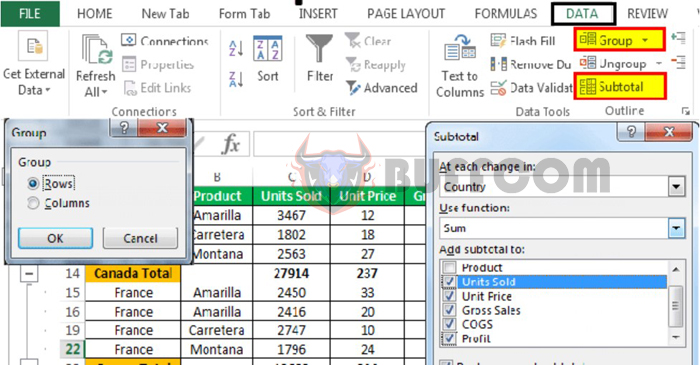Select the Units Sold column header cell
Viewport: 700px width, 365px height.
tap(291, 196)
